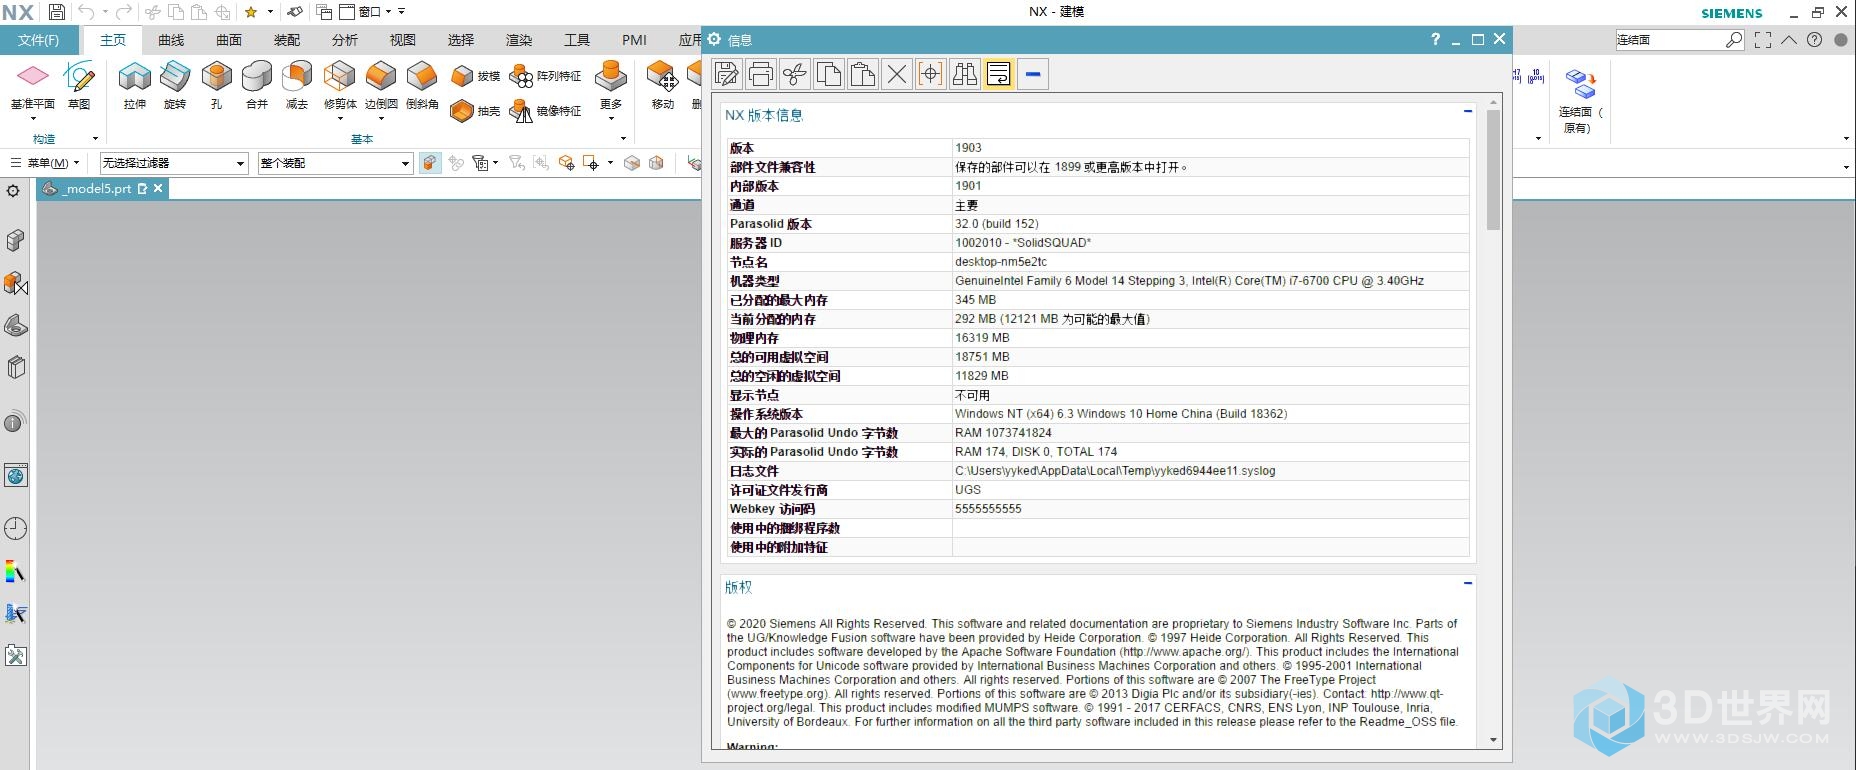Select the 边倒圆 edge blend tool
The height and width of the screenshot is (770, 1856).
[x=381, y=86]
